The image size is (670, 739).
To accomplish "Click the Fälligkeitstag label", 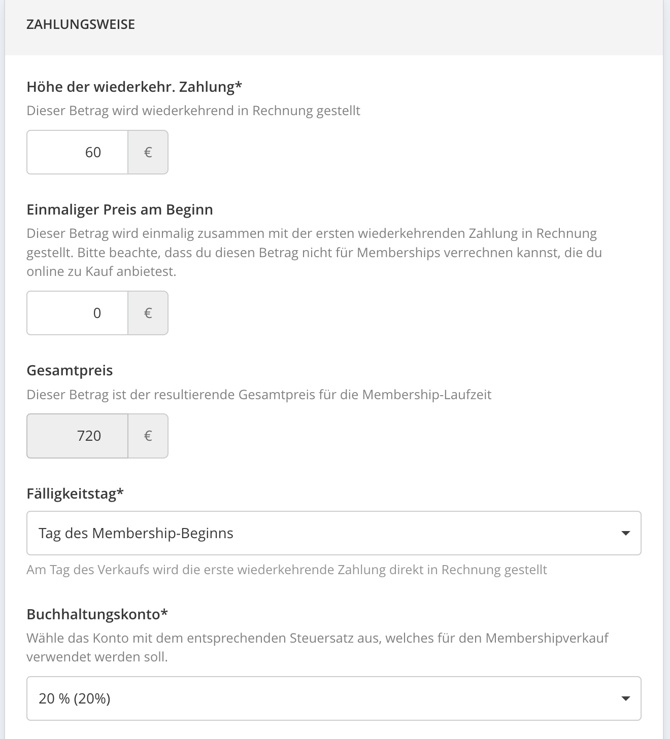I will pyautogui.click(x=75, y=493).
